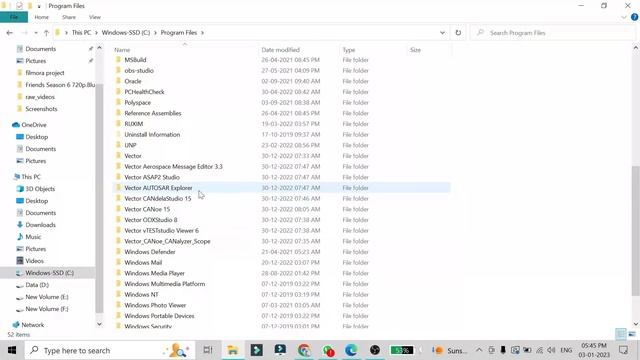Open the File menu
Viewport: 640px width, 360px height.
pos(14,17)
